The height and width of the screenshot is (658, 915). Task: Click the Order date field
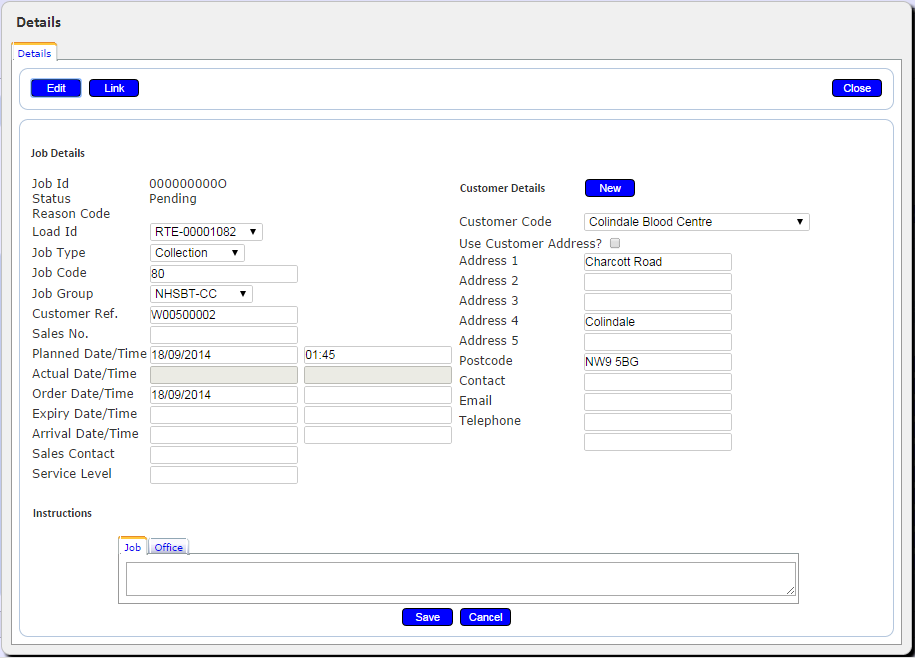[x=224, y=395]
